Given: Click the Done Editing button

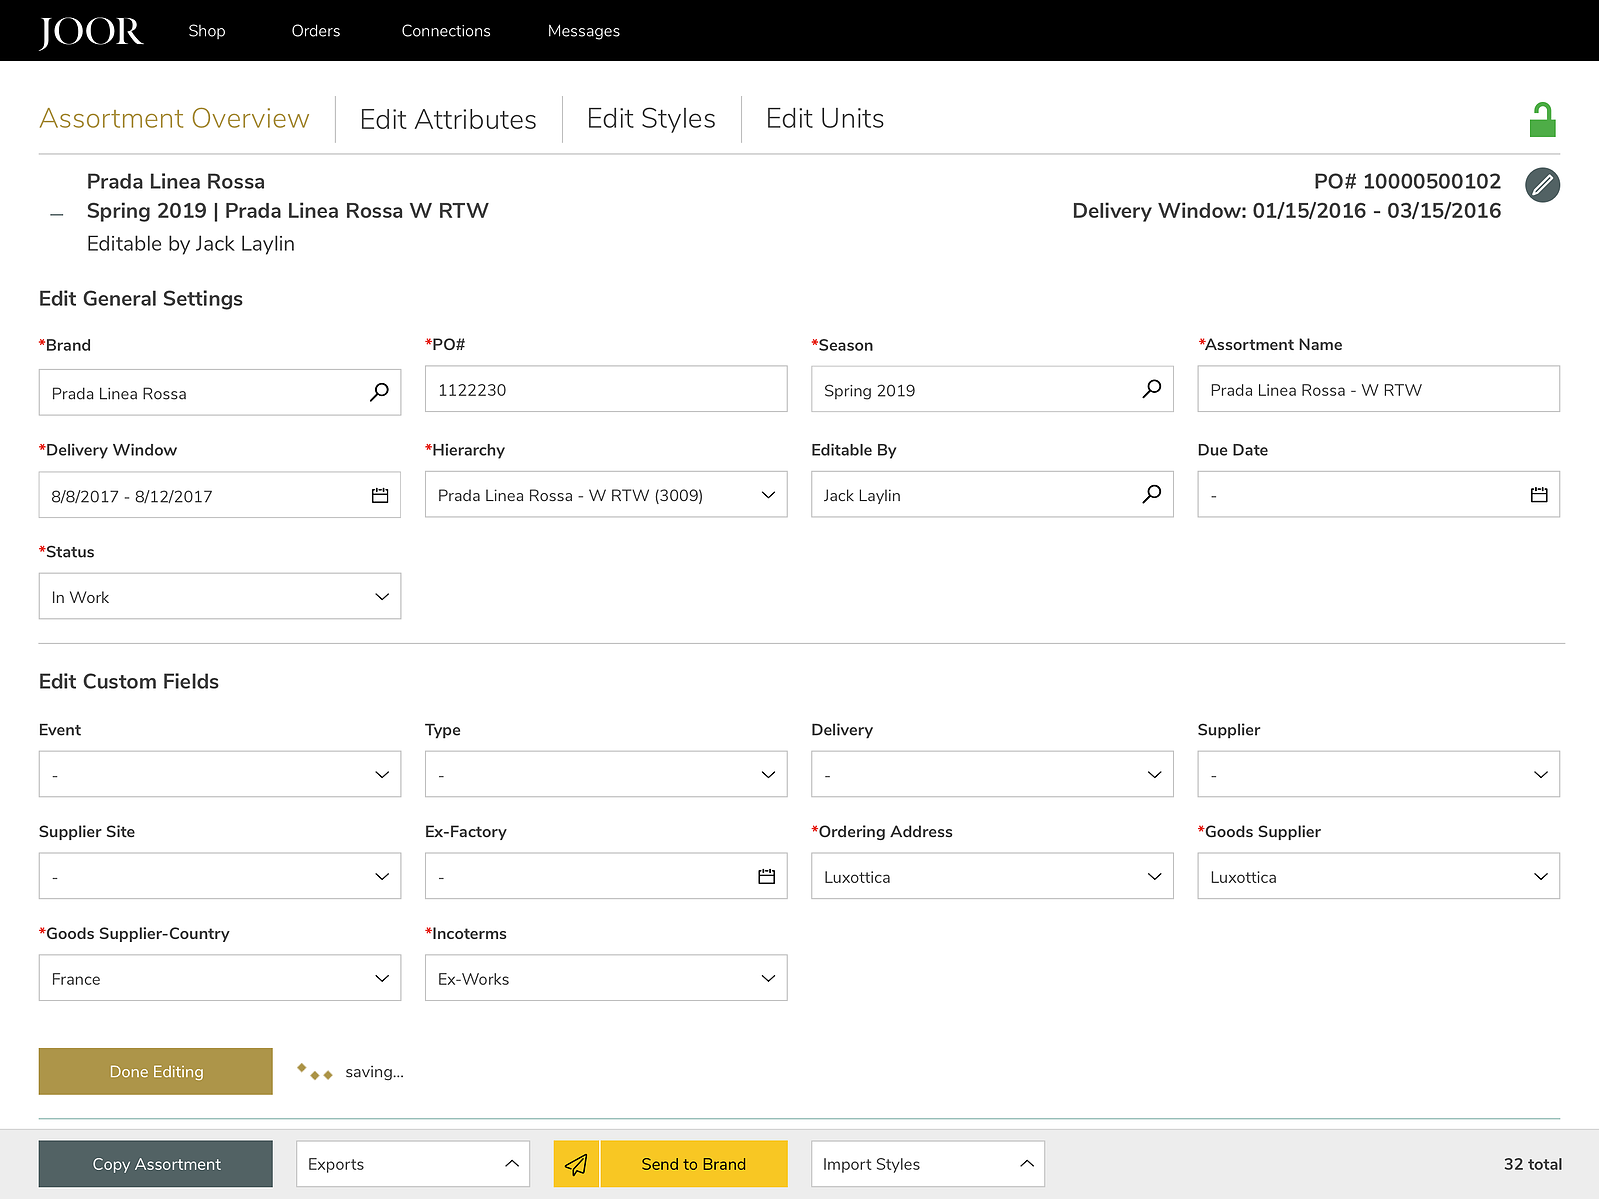Looking at the screenshot, I should click(156, 1071).
